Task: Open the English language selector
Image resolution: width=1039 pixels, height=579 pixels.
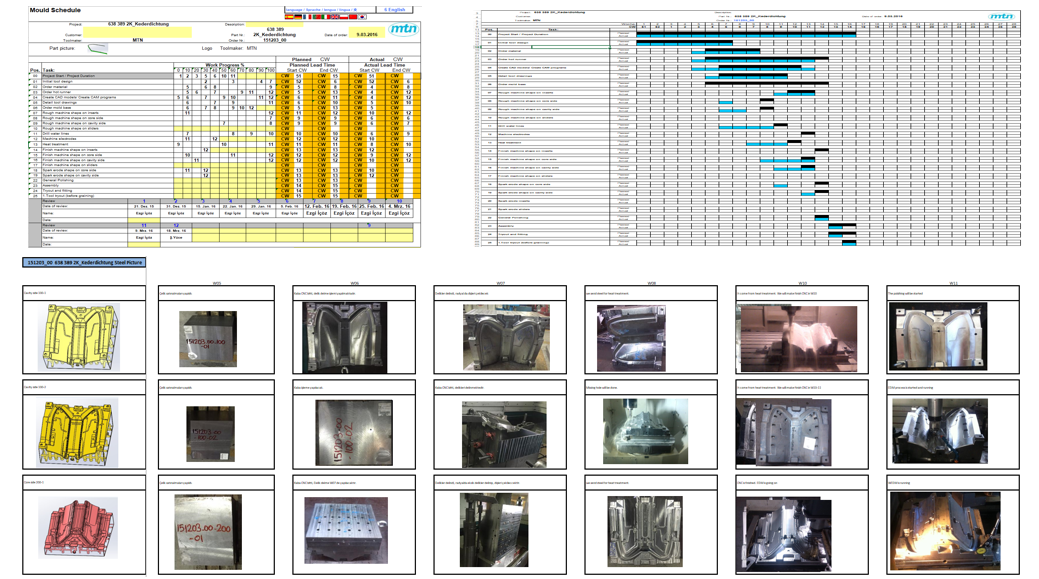Action: click(x=394, y=10)
